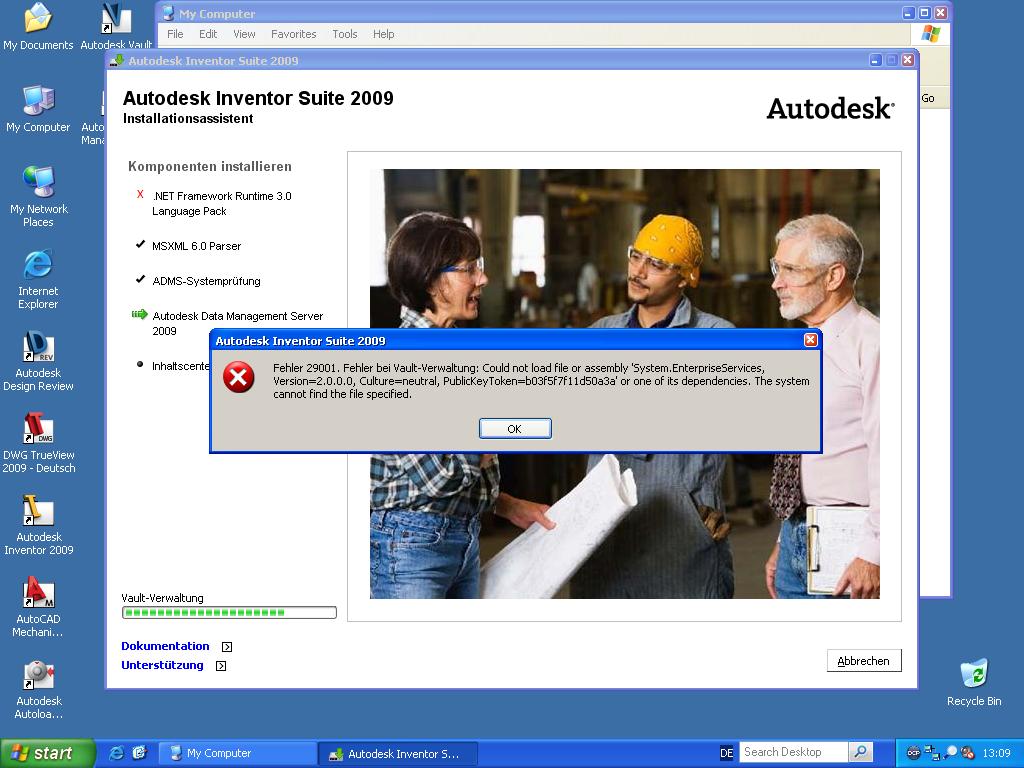1024x768 pixels.
Task: Open the Edit menu in My Computer
Action: click(208, 34)
